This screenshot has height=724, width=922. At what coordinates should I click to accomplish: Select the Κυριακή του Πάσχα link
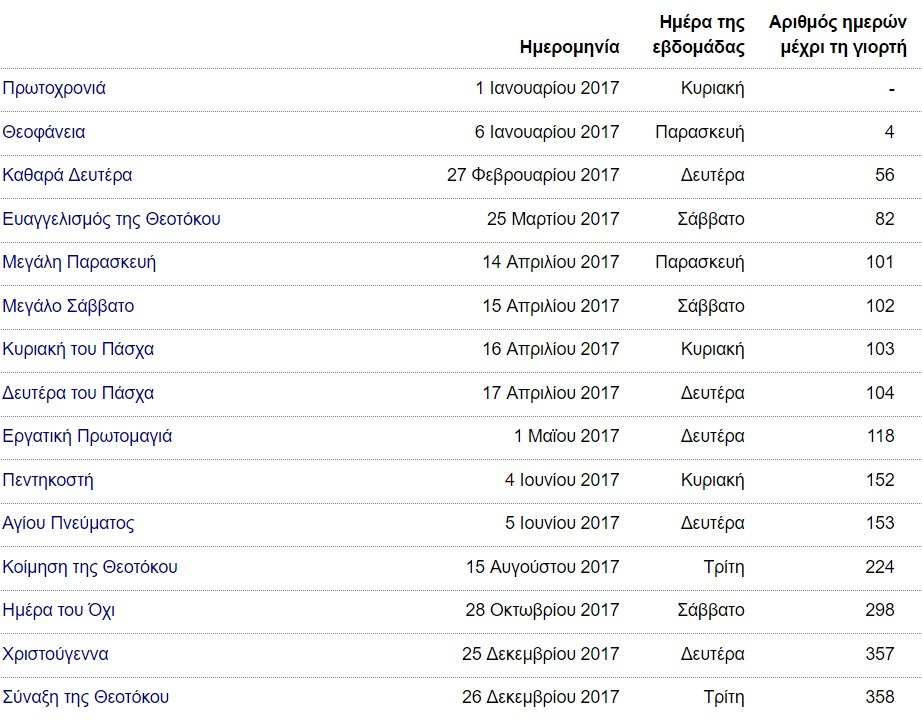click(79, 349)
